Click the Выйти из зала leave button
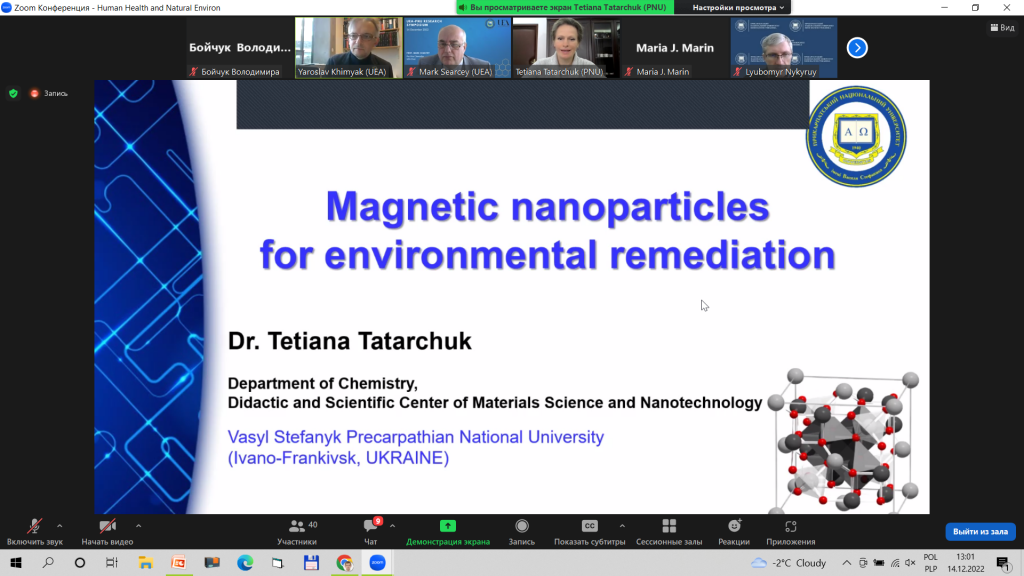Image resolution: width=1024 pixels, height=576 pixels. pos(980,531)
